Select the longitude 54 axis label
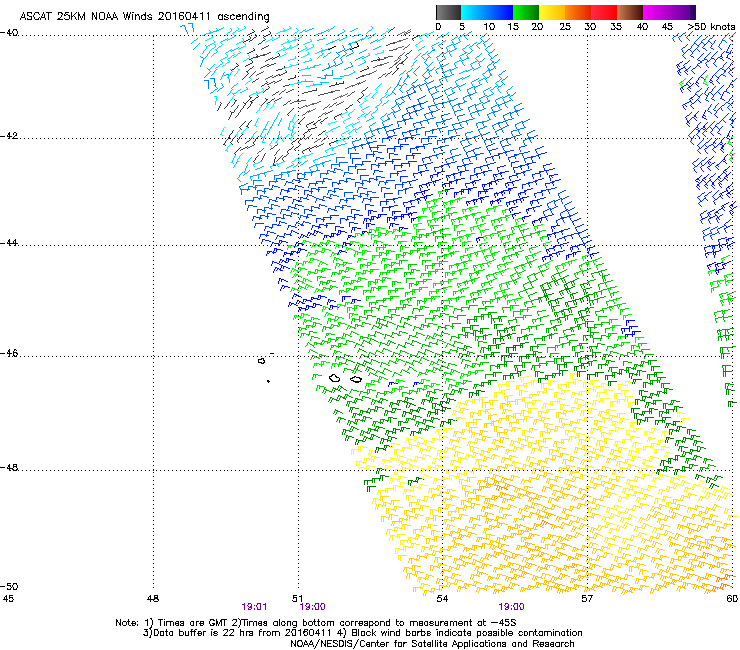This screenshot has width=740, height=650. [442, 599]
